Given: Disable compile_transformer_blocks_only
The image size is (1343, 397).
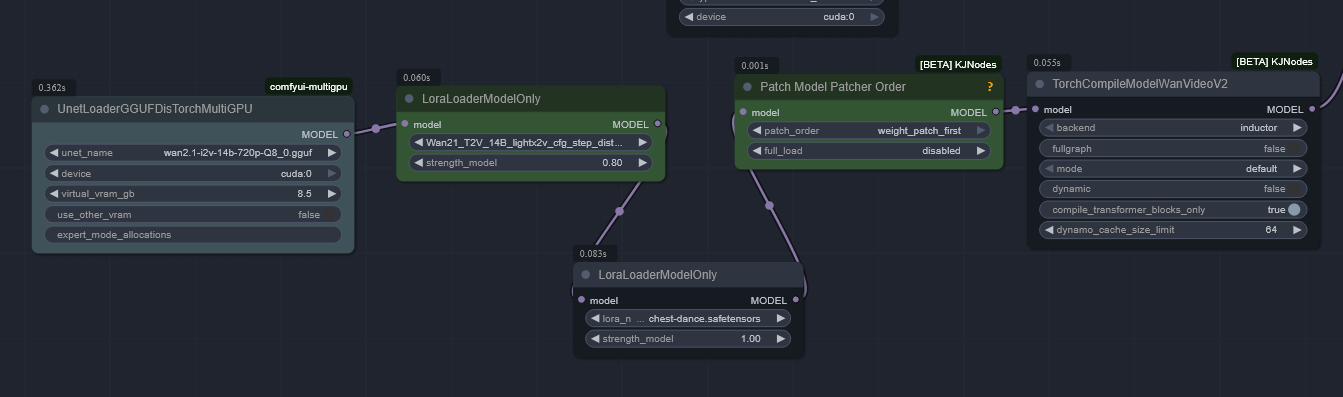Looking at the screenshot, I should tap(1173, 210).
